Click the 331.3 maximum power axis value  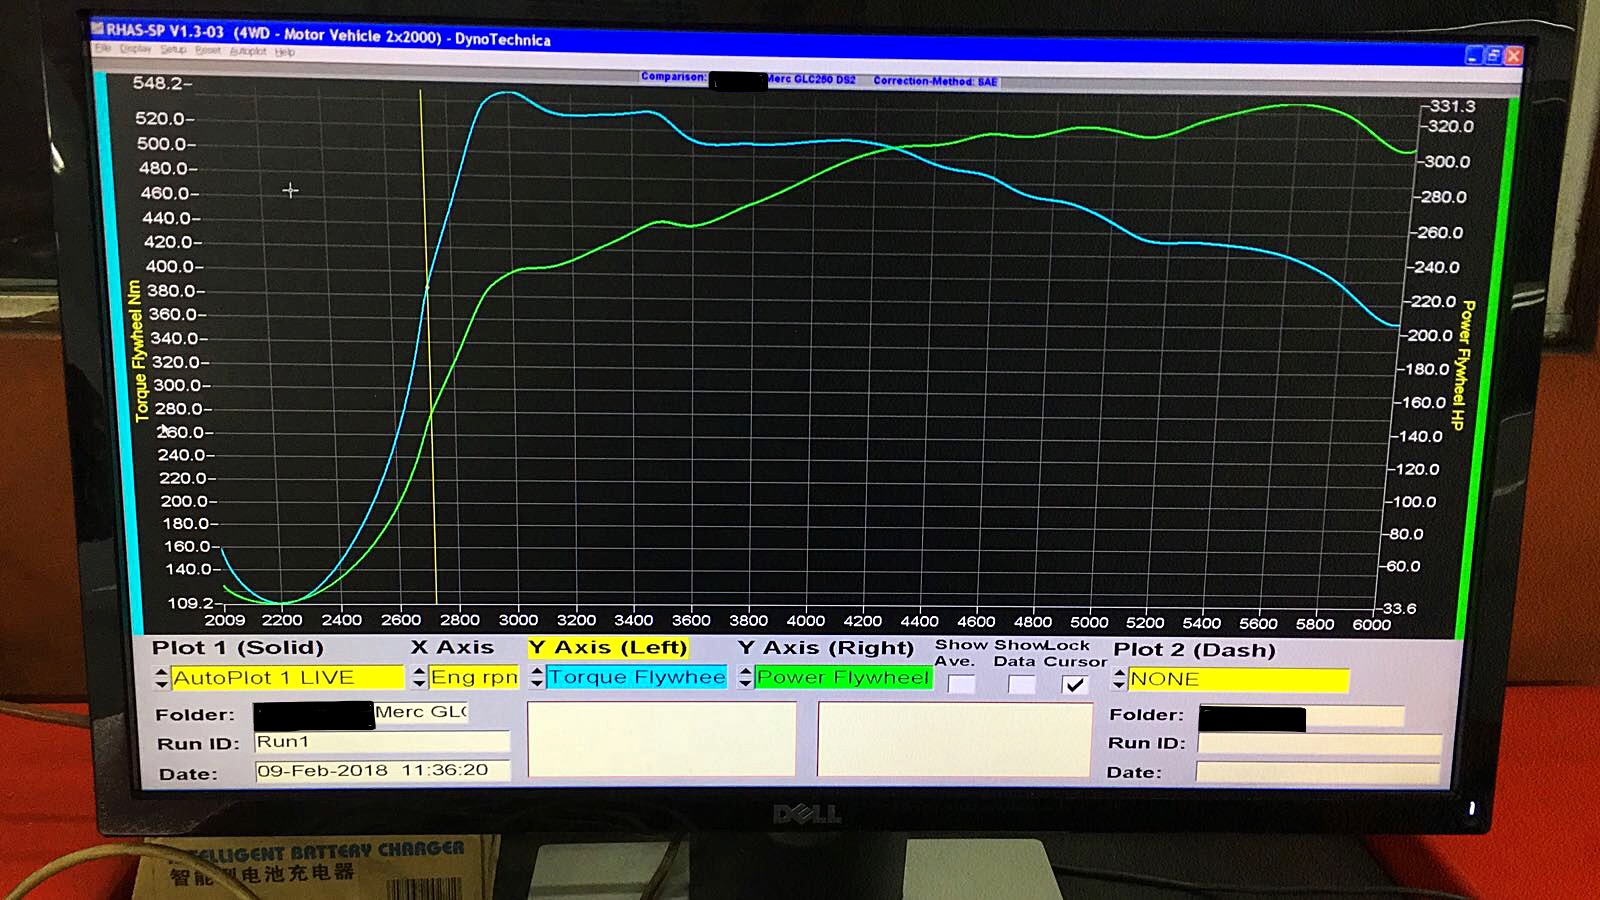[1452, 106]
